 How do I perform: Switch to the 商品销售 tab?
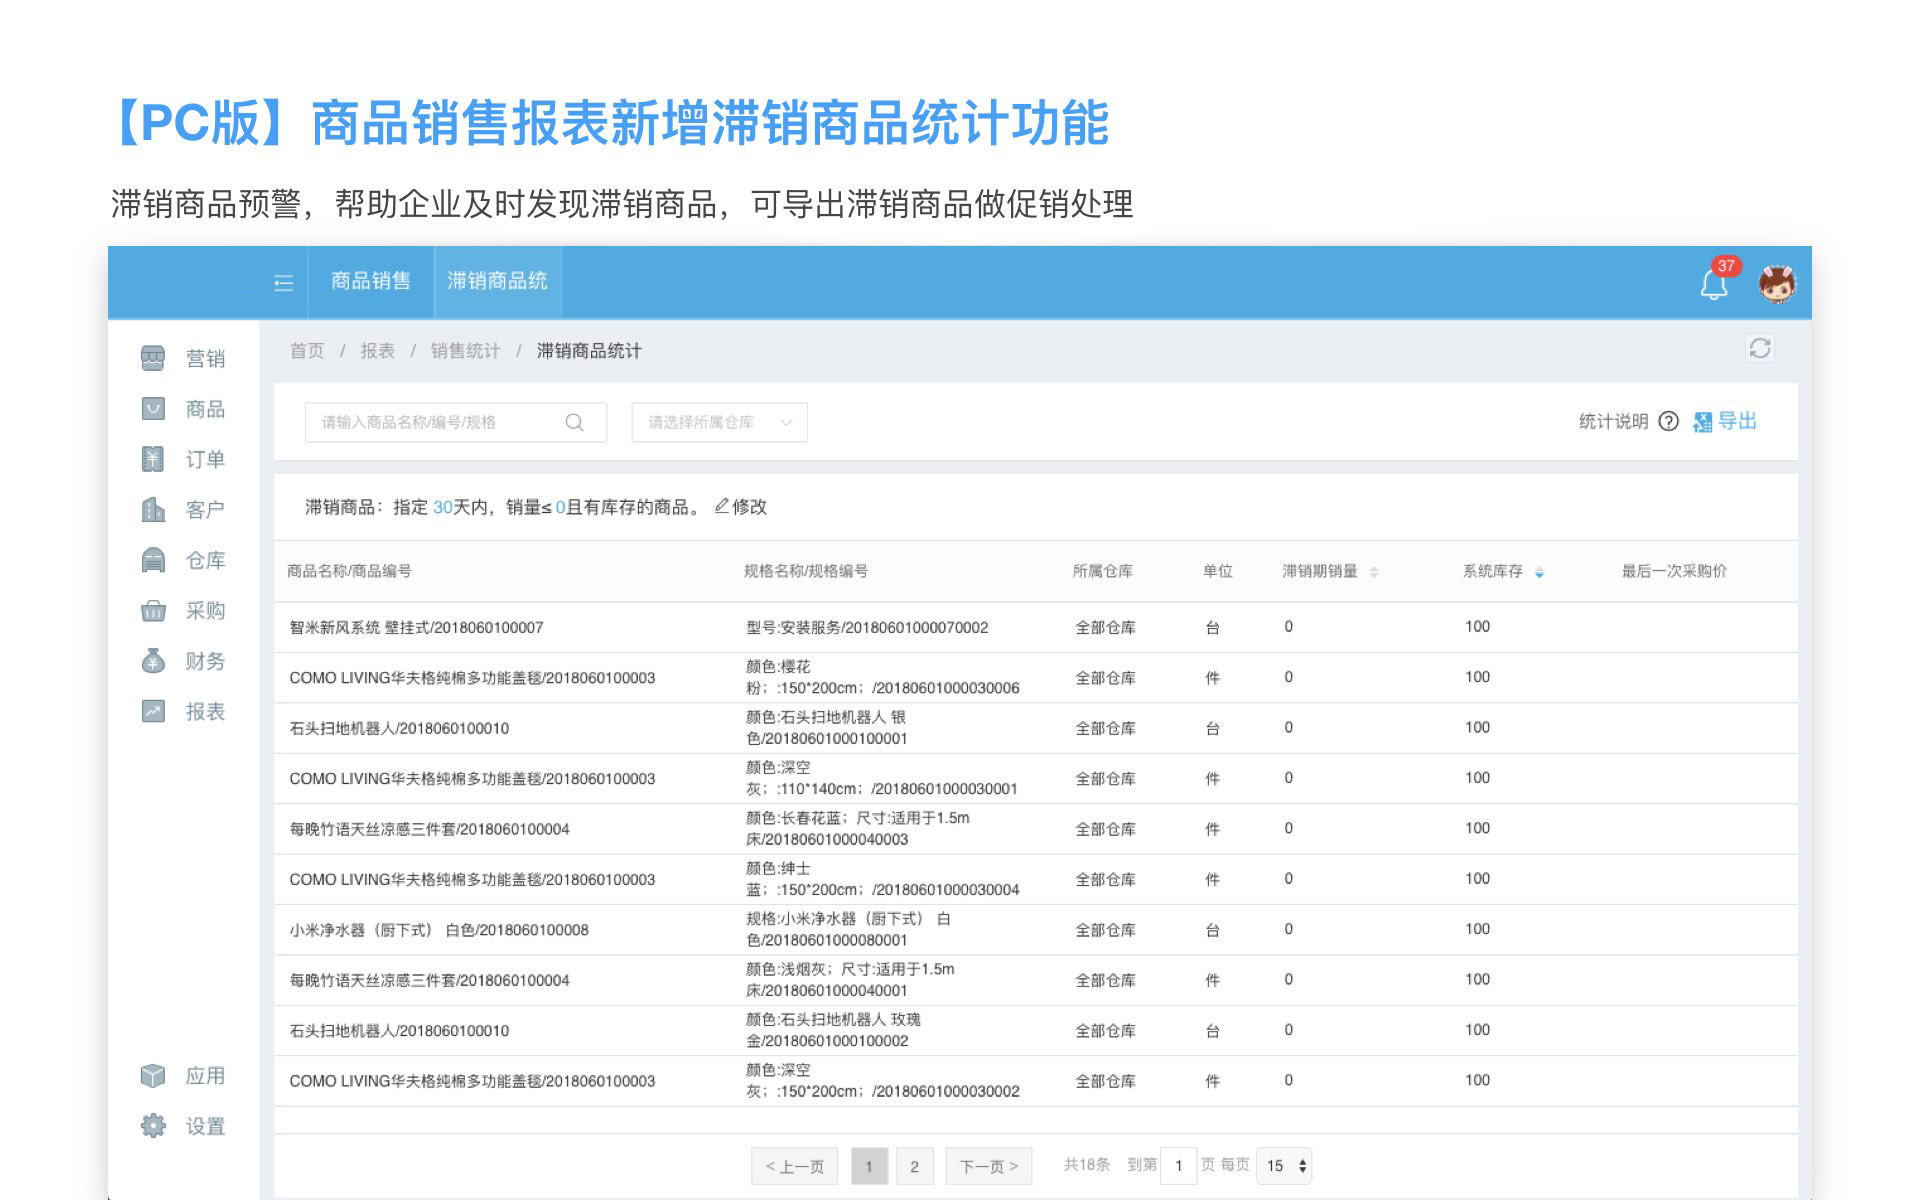(x=370, y=281)
